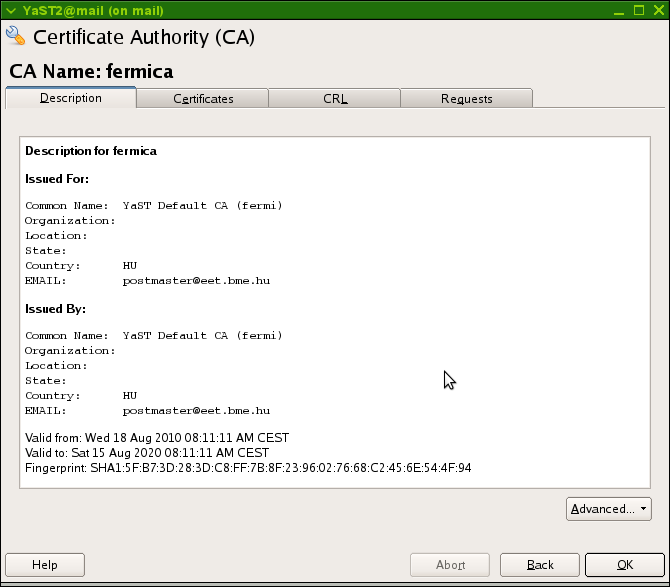Open the window menu arrow in title bar
This screenshot has height=587, width=670.
pyautogui.click(x=11, y=10)
